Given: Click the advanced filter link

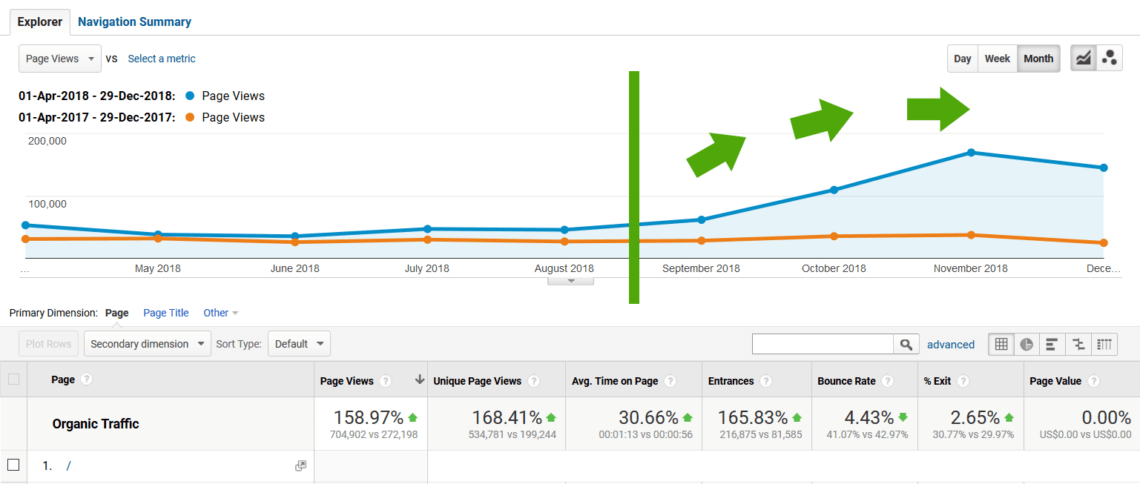Looking at the screenshot, I should pos(951,344).
